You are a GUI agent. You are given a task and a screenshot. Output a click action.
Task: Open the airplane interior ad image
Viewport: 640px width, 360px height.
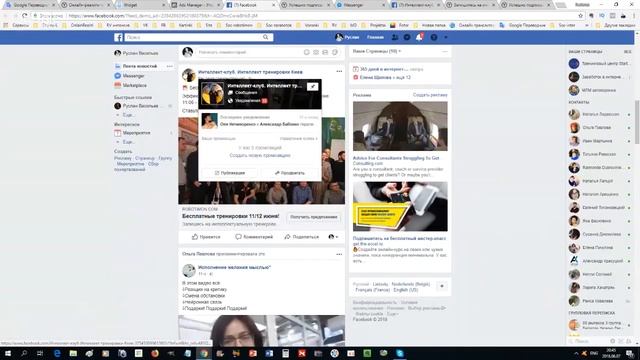(x=400, y=126)
